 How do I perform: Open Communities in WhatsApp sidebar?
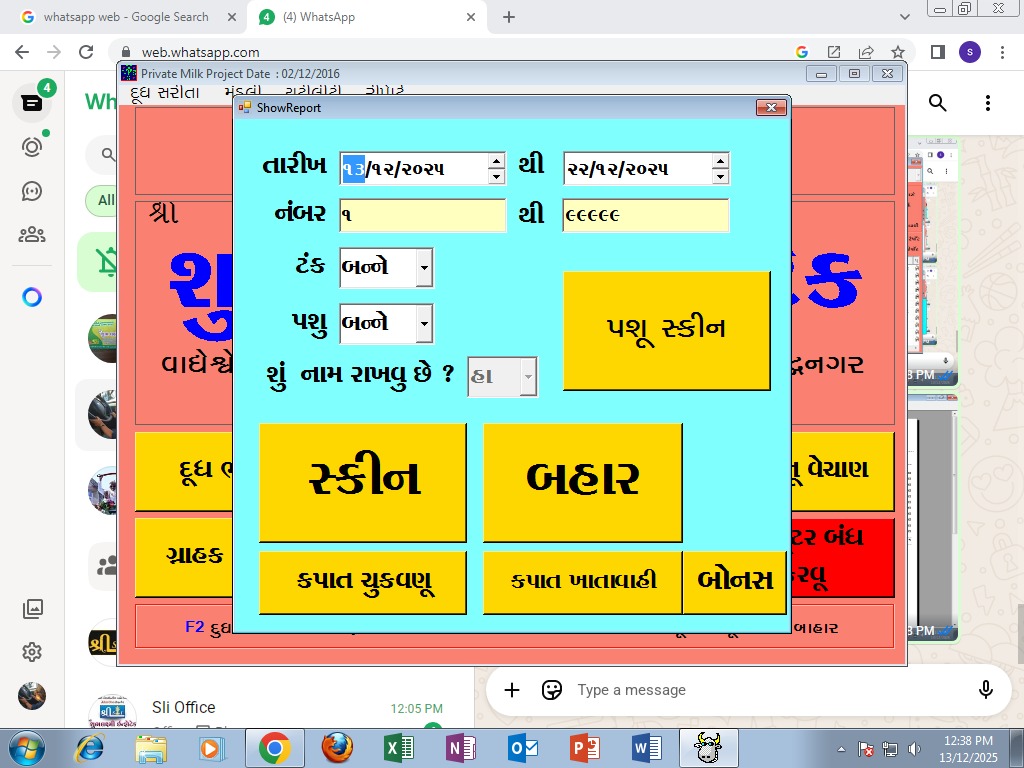[31, 236]
